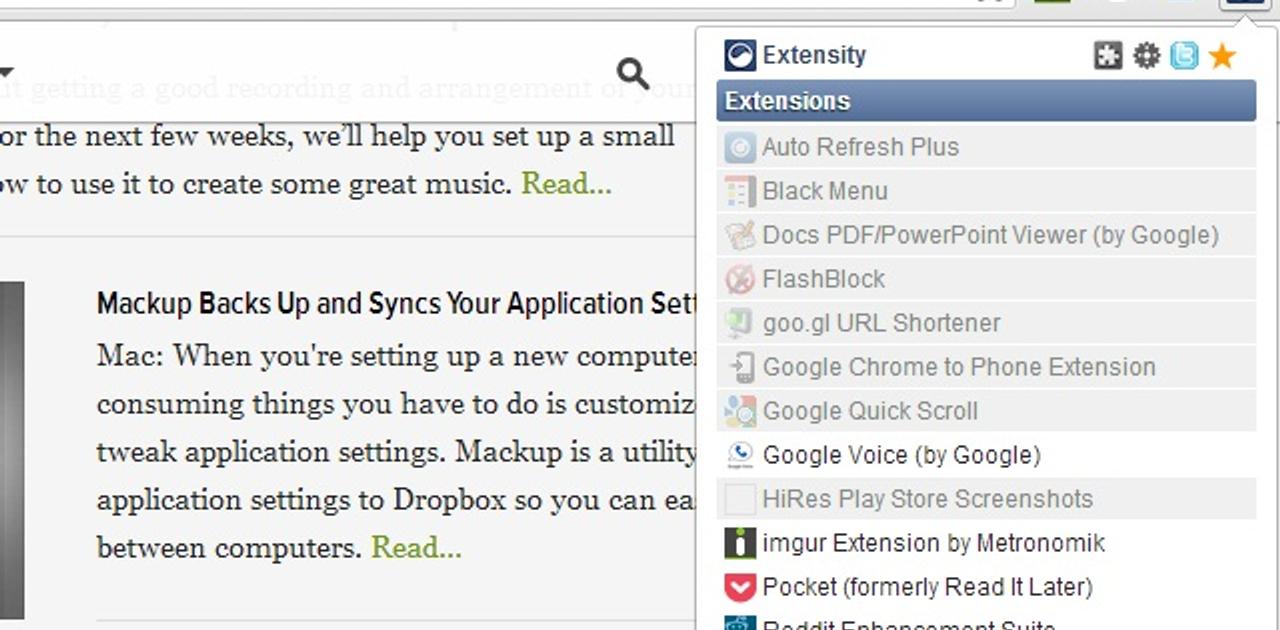Disable the Google Voice (by Google) extension
1280x630 pixels.
point(902,455)
